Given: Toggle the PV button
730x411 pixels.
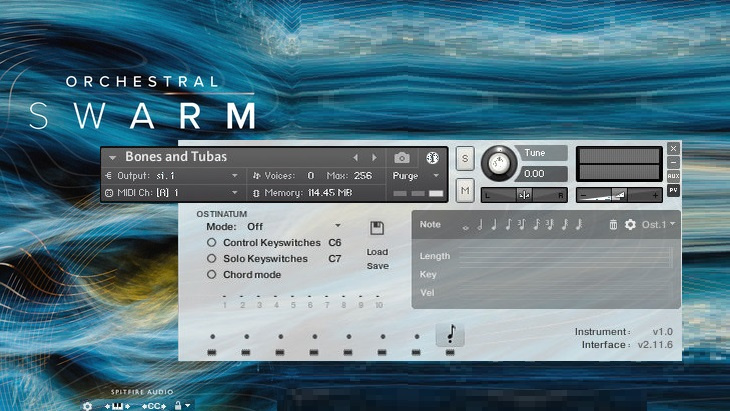Looking at the screenshot, I should (673, 190).
